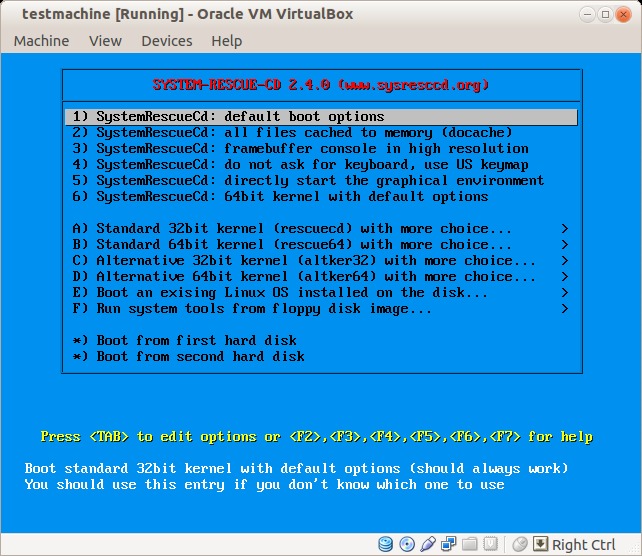Expand submenu arrow for existing Linux OS

tap(565, 292)
